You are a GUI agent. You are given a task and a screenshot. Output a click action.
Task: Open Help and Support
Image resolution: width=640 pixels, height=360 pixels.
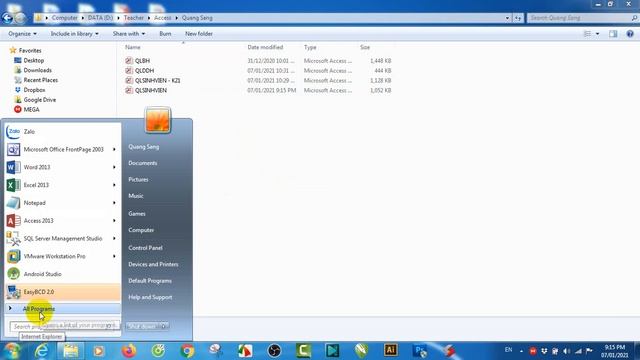(150, 297)
